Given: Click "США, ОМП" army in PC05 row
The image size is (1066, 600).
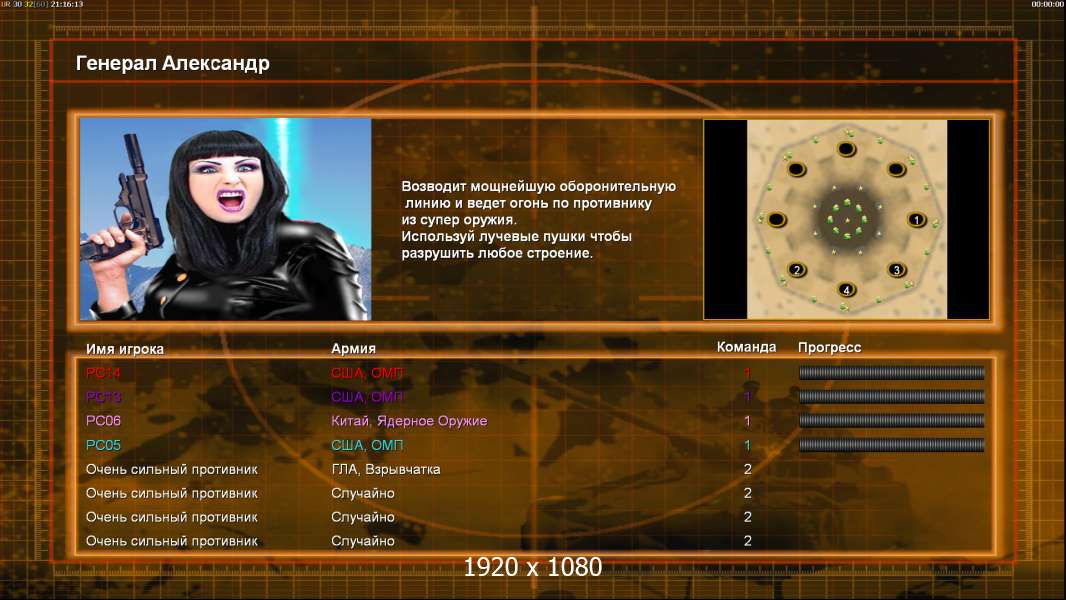Looking at the screenshot, I should (x=367, y=445).
